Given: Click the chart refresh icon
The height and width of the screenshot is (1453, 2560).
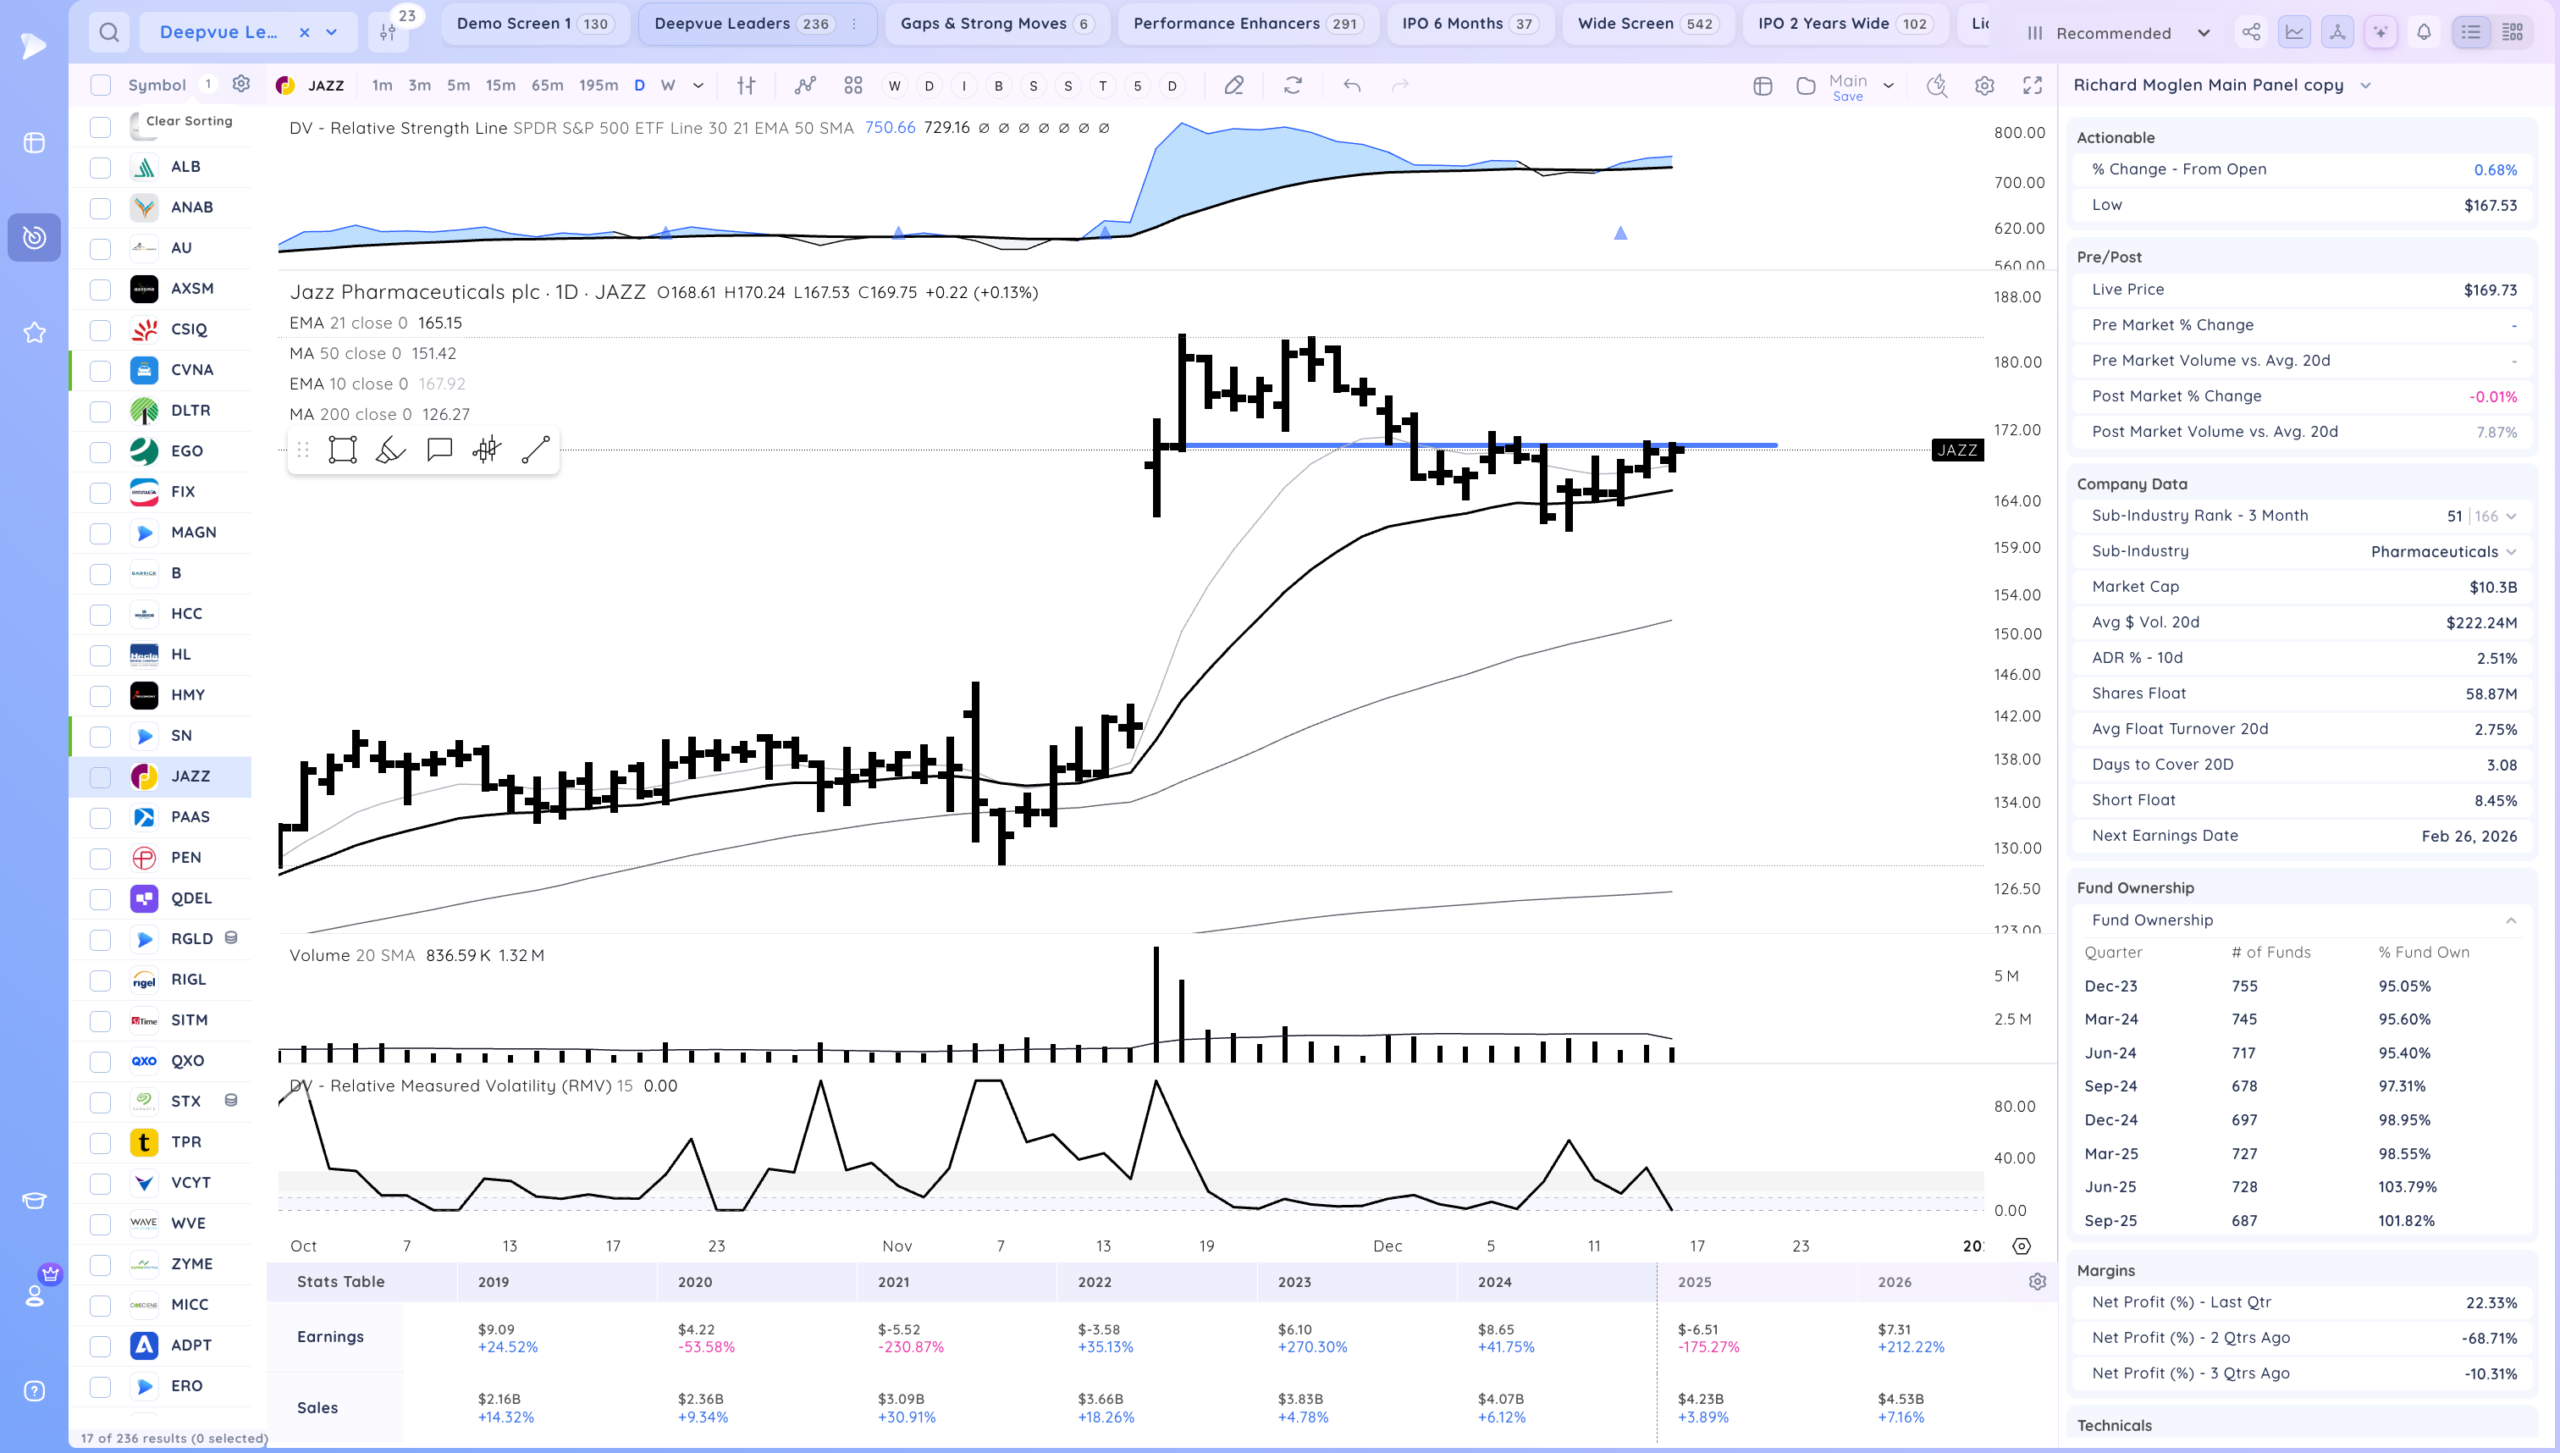Looking at the screenshot, I should point(1293,86).
